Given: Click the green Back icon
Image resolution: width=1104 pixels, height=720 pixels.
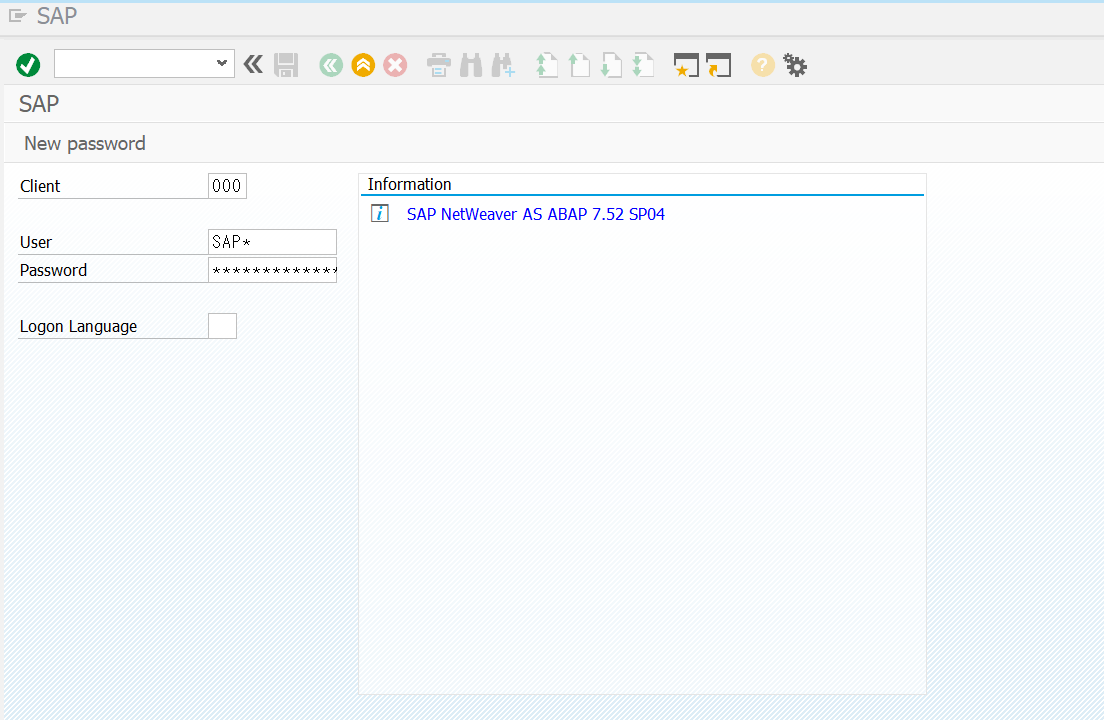Looking at the screenshot, I should 331,65.
